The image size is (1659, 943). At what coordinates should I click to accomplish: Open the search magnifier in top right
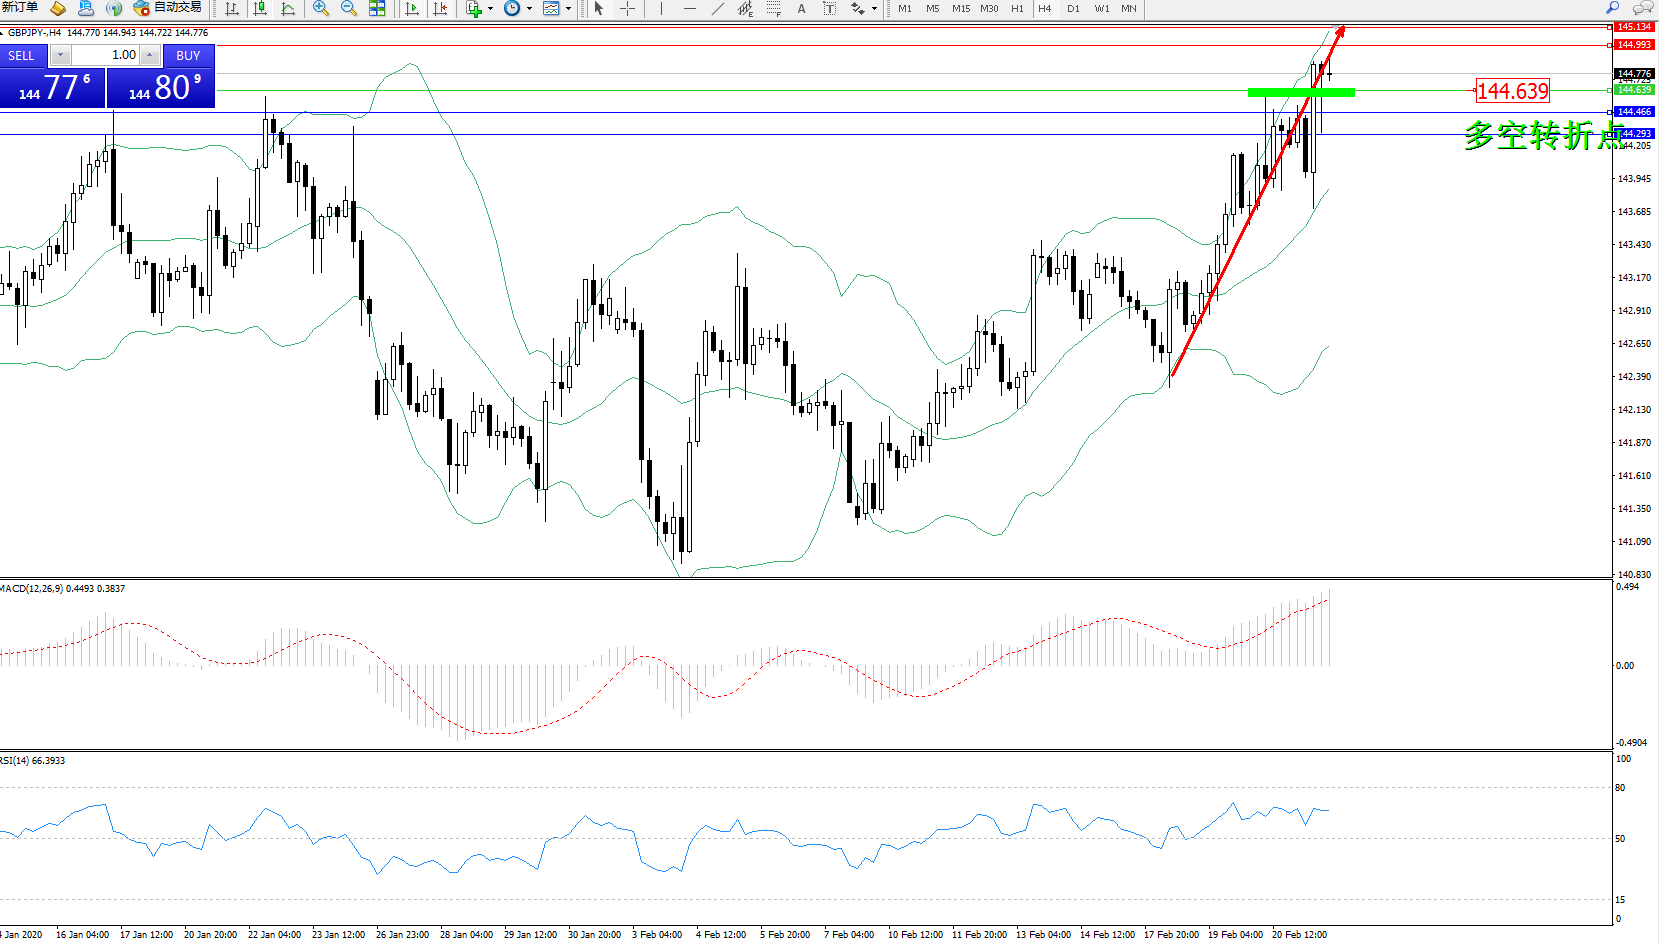tap(1612, 8)
